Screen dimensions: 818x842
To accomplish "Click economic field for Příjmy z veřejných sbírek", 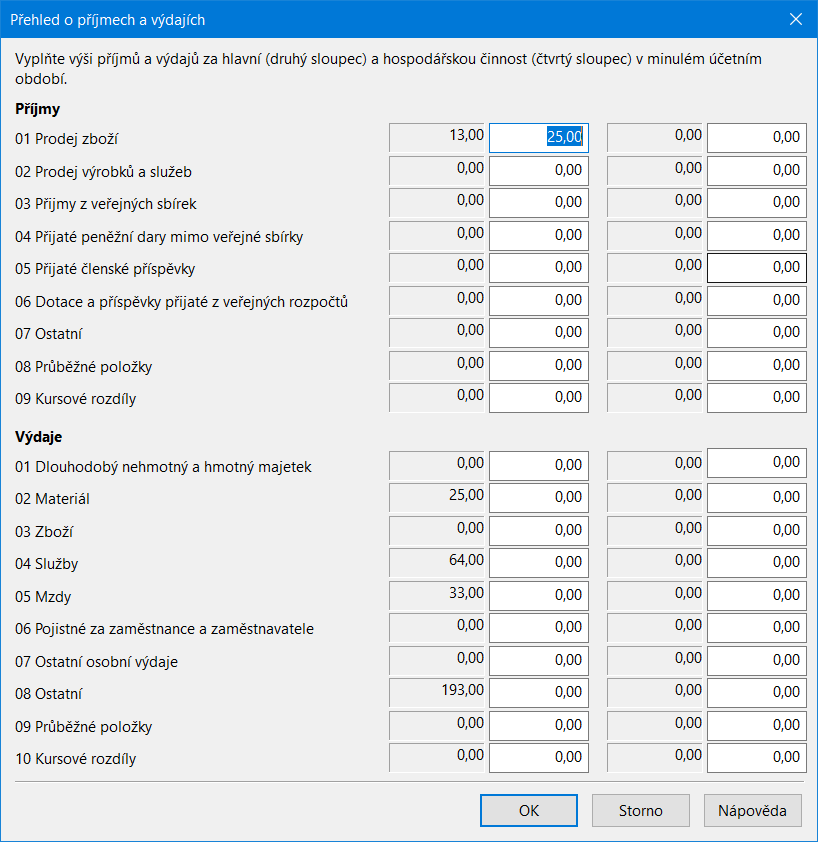I will point(757,203).
